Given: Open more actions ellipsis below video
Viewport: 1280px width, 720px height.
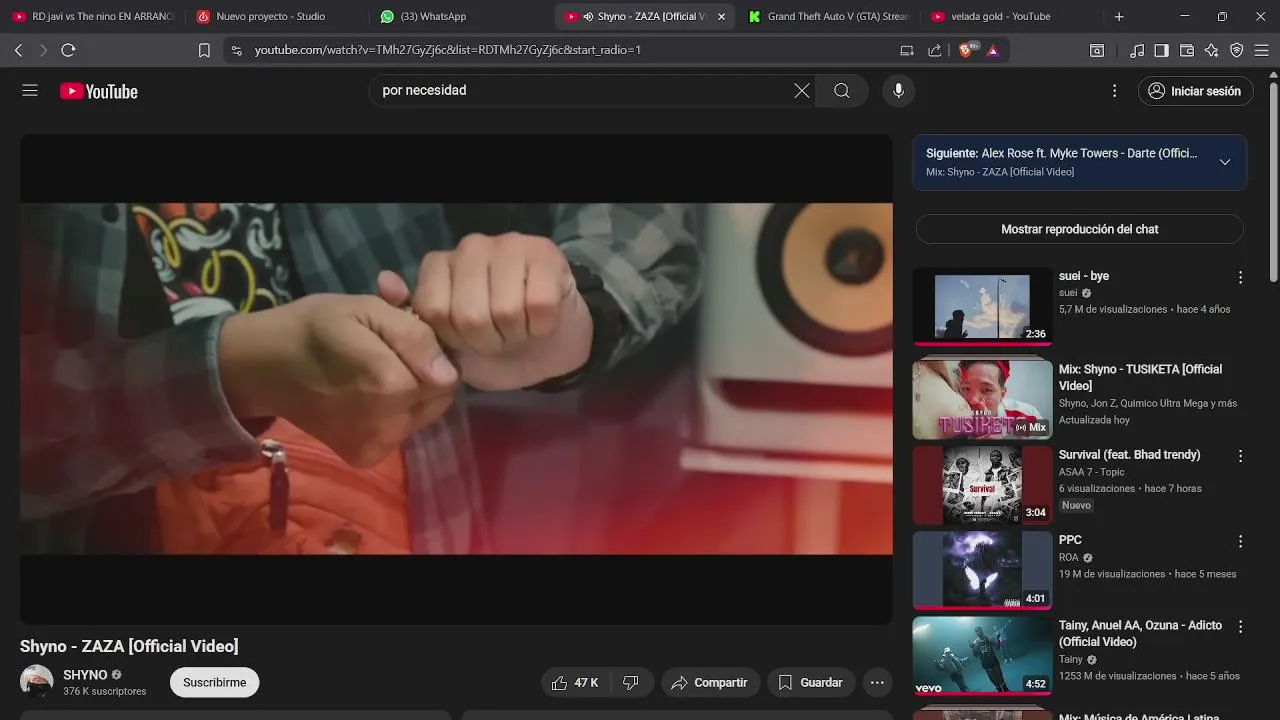Looking at the screenshot, I should (x=877, y=682).
